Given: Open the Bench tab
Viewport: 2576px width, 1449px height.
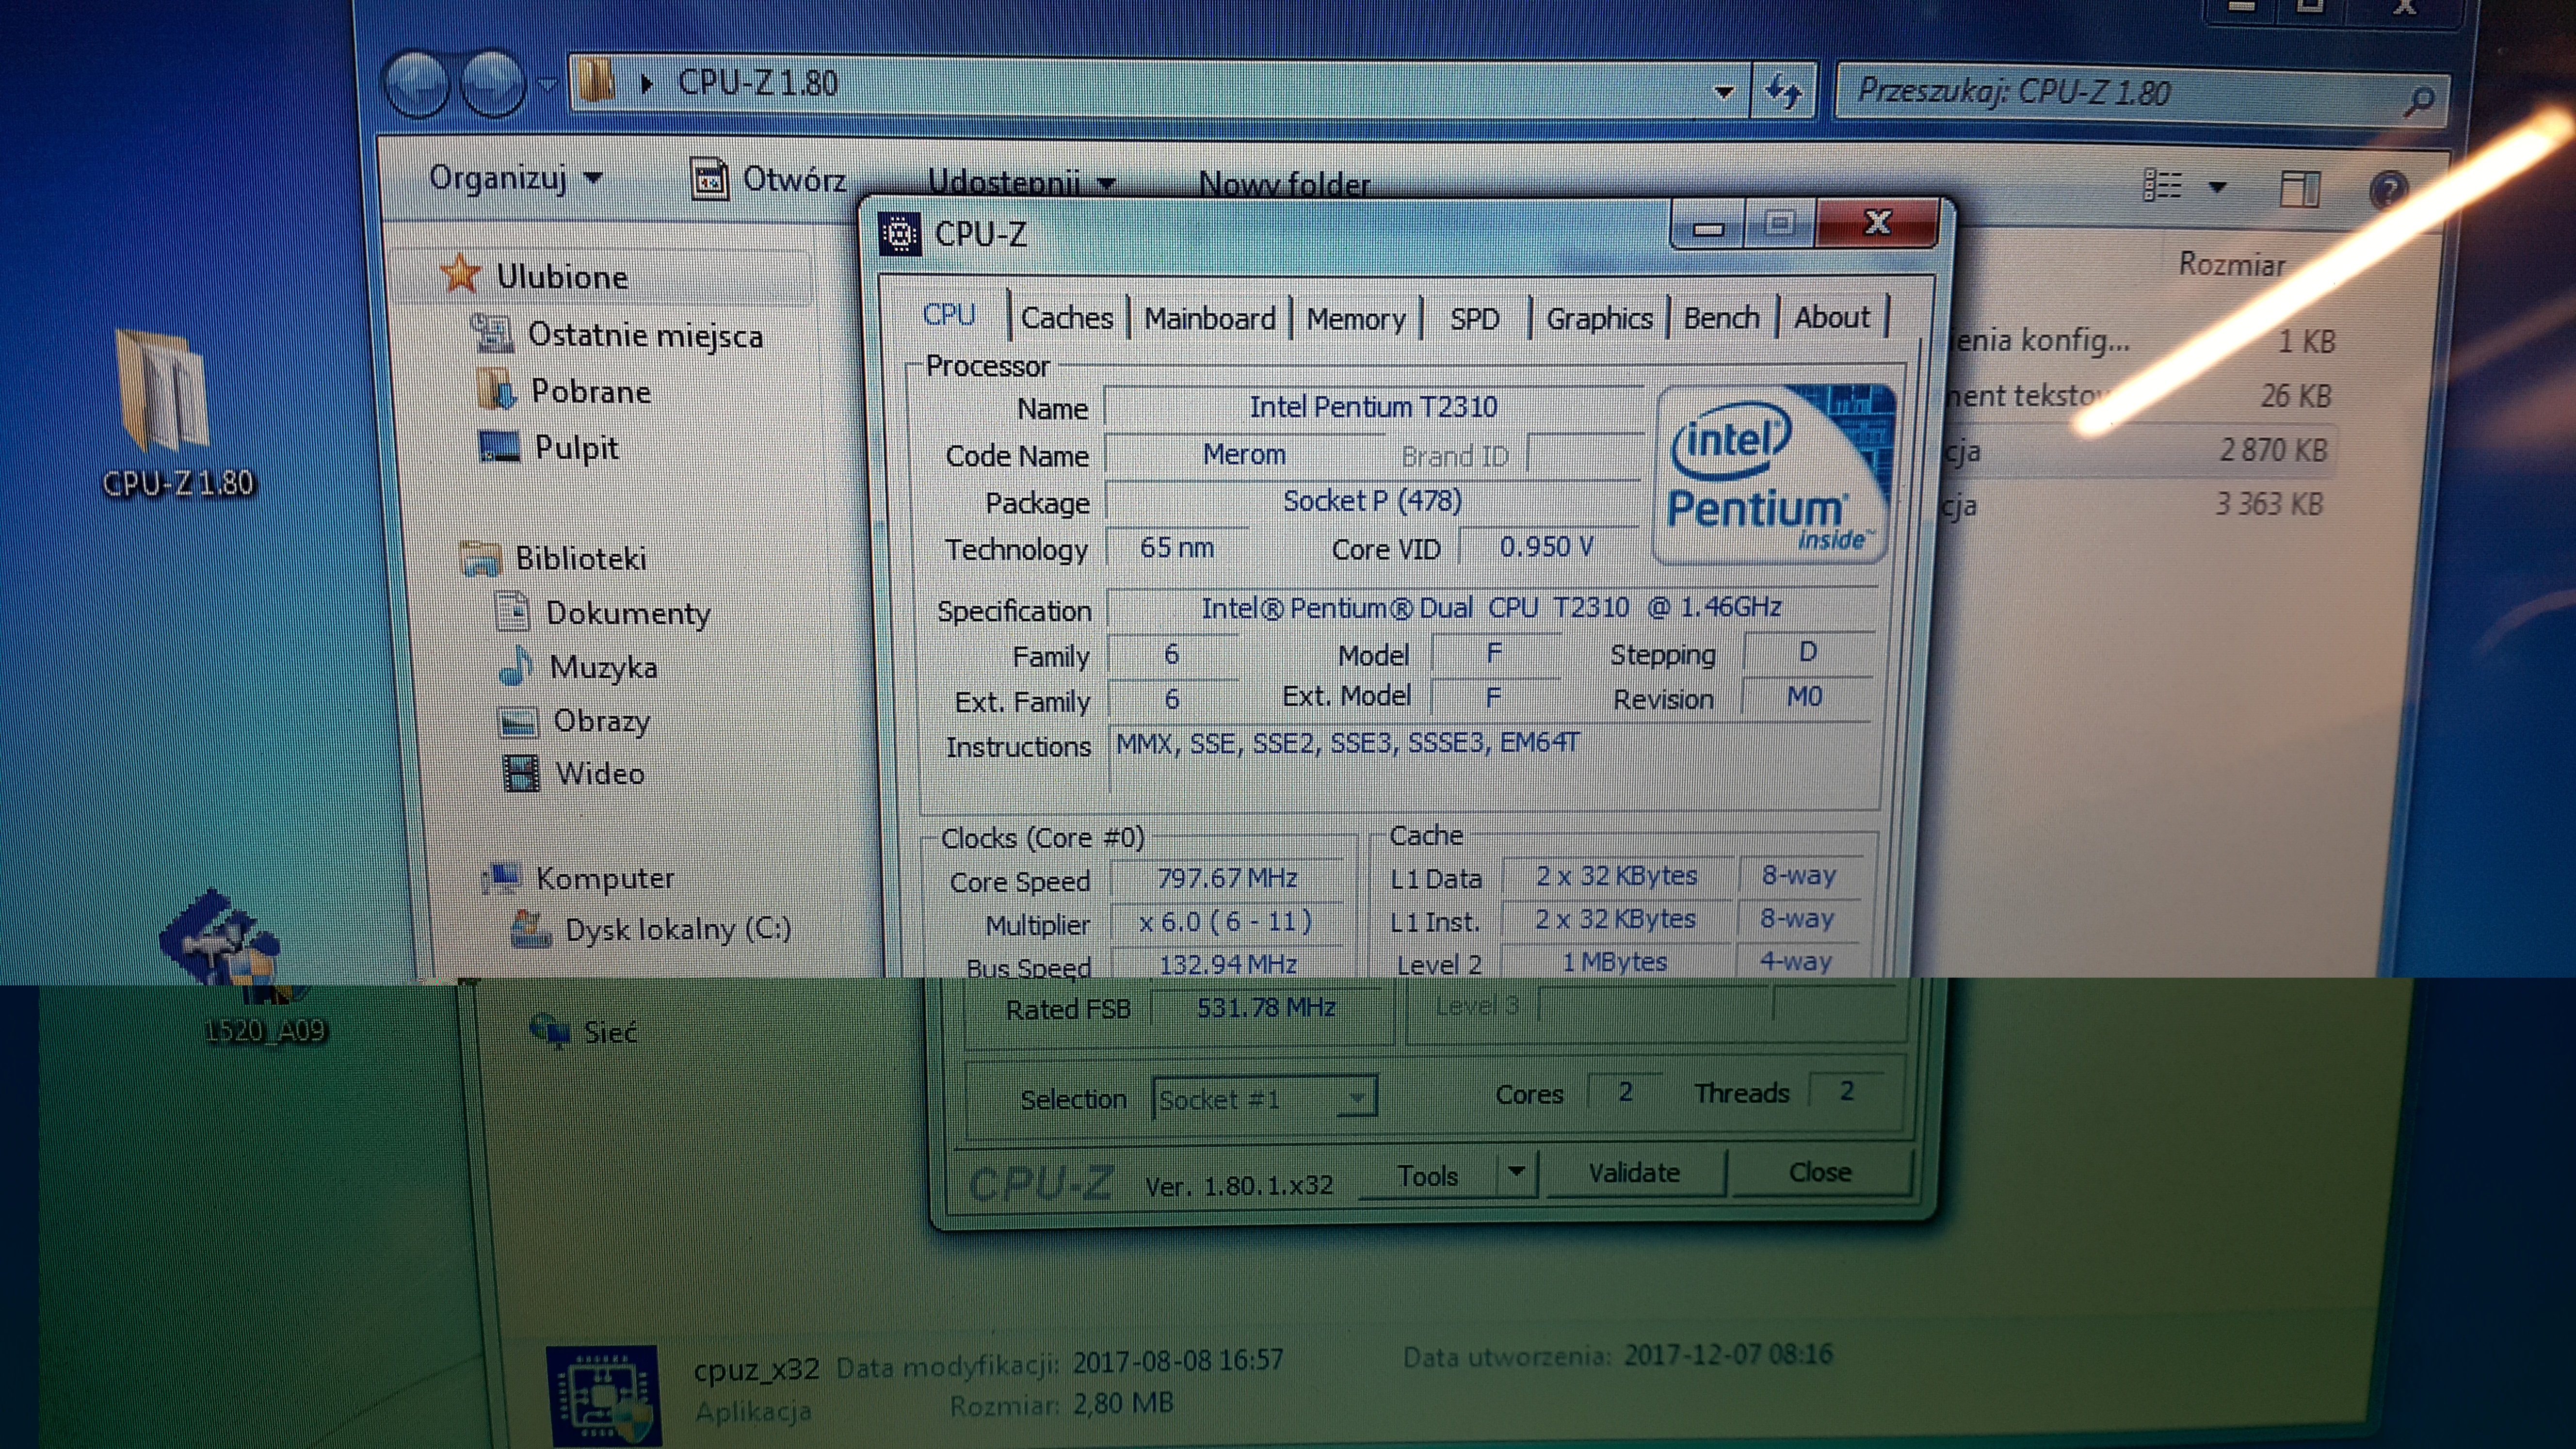Looking at the screenshot, I should pyautogui.click(x=1721, y=317).
